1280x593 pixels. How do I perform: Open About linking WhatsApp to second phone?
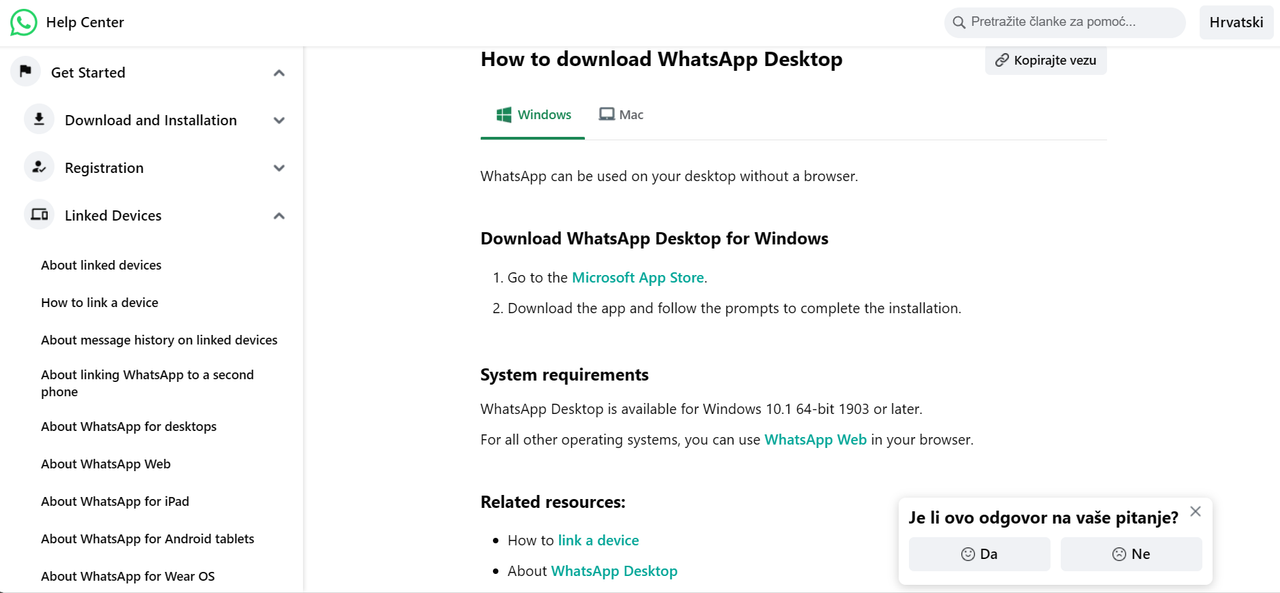(147, 383)
